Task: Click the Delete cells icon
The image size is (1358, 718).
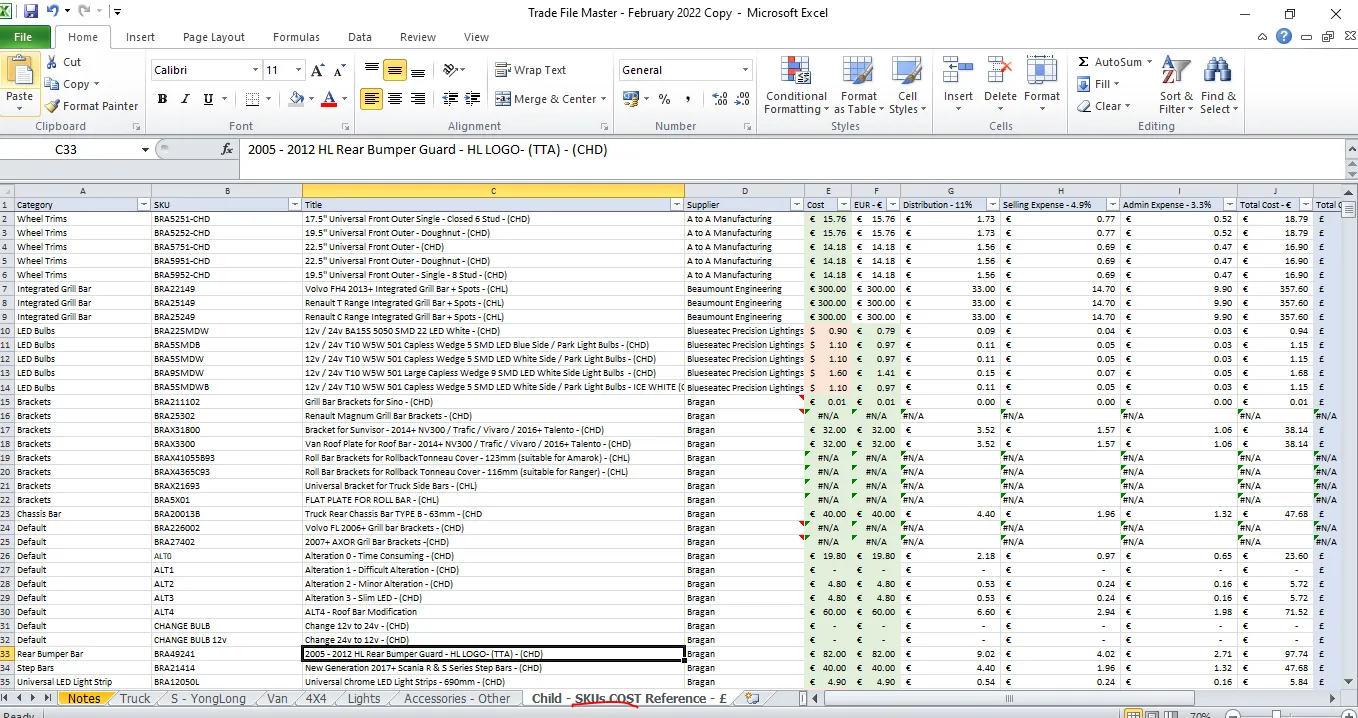Action: 1000,72
